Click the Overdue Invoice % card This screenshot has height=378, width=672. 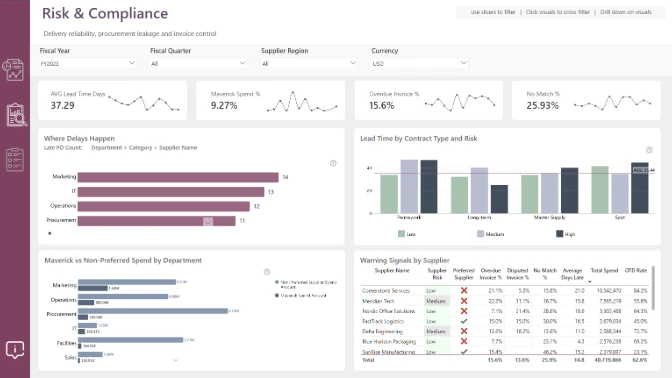click(429, 100)
